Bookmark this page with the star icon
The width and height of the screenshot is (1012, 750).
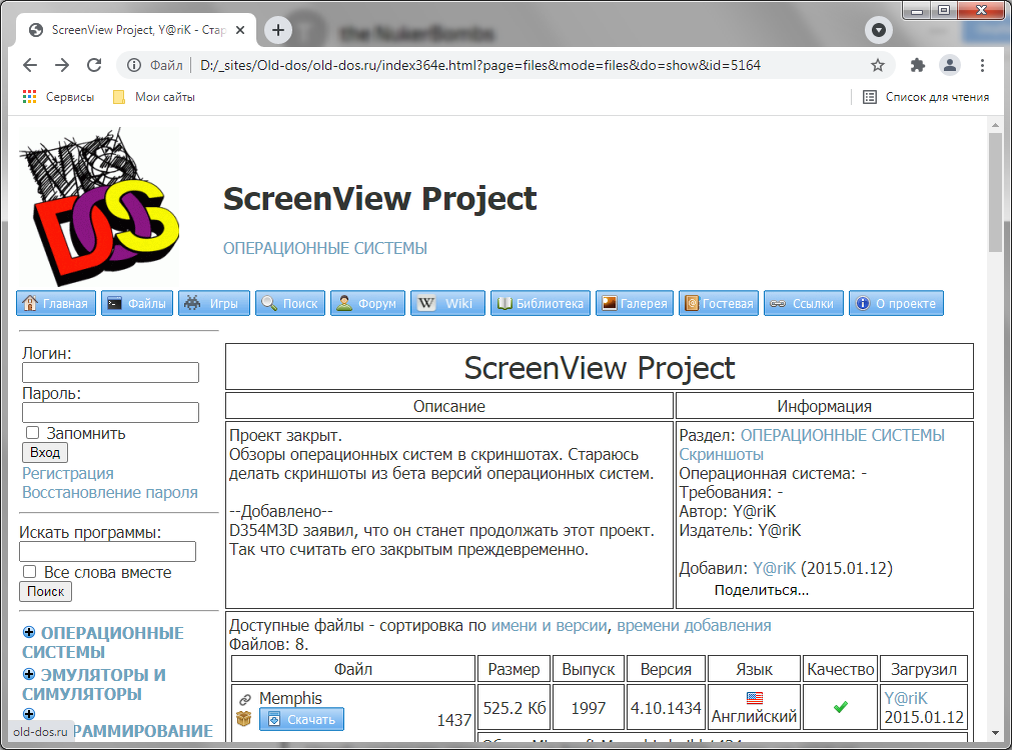tap(877, 65)
